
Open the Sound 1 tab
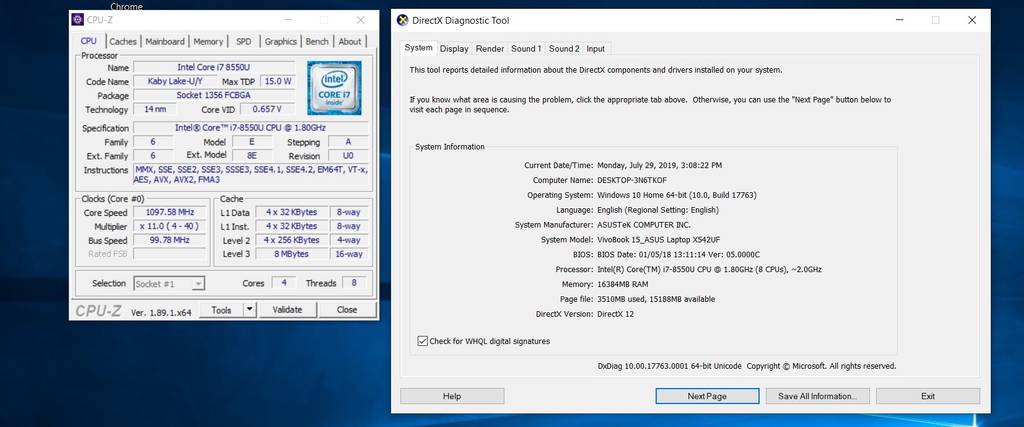(526, 48)
